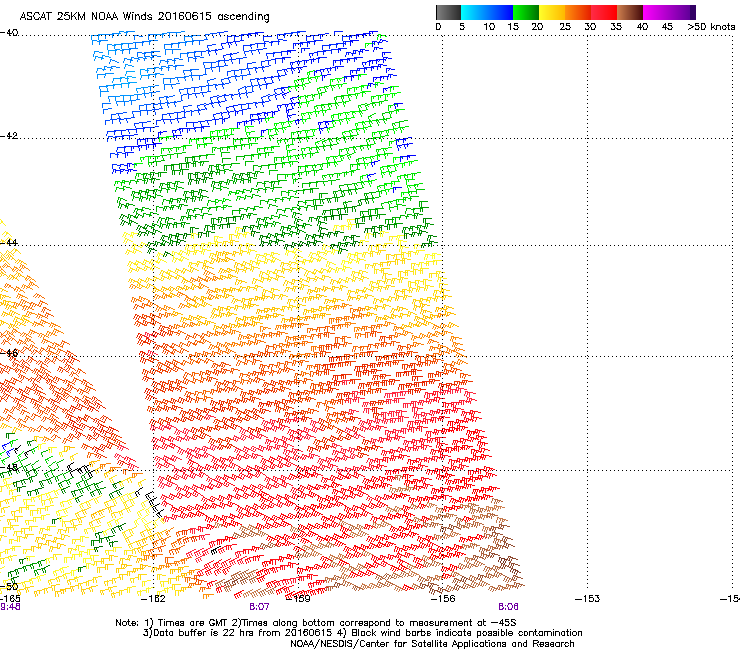Click the red 30-35 knots legend segment
740x650 pixels.
pos(604,12)
